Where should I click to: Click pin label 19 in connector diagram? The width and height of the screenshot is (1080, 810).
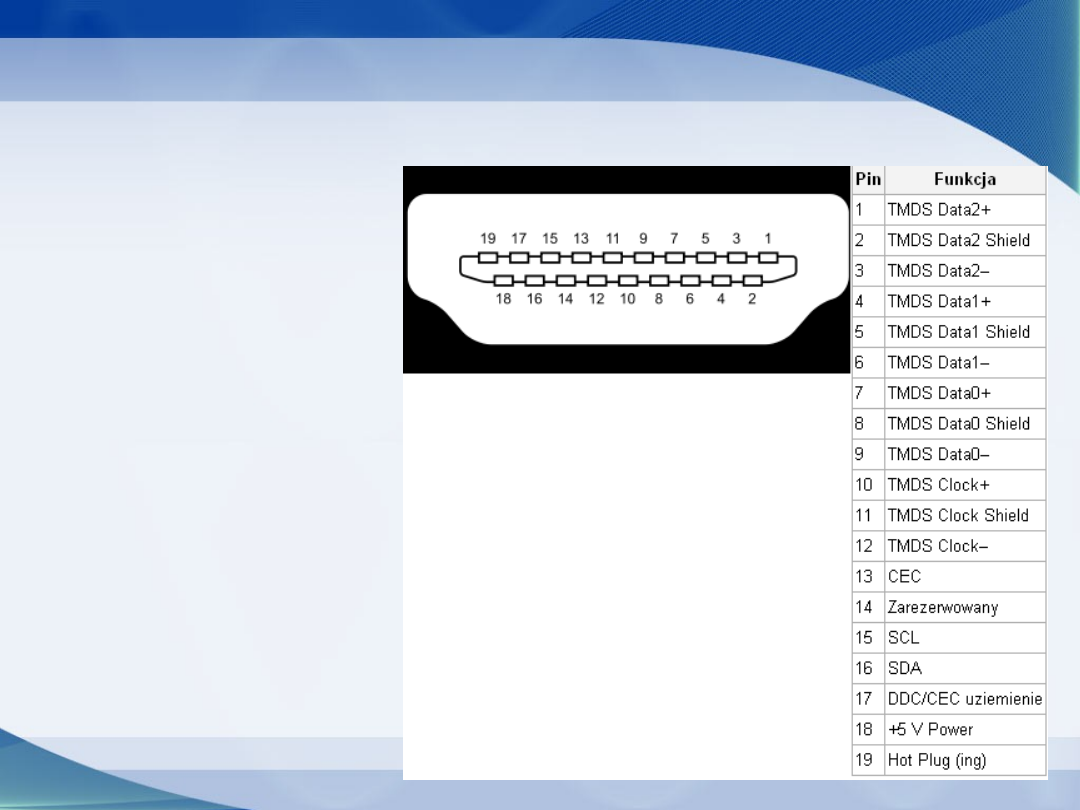(488, 238)
